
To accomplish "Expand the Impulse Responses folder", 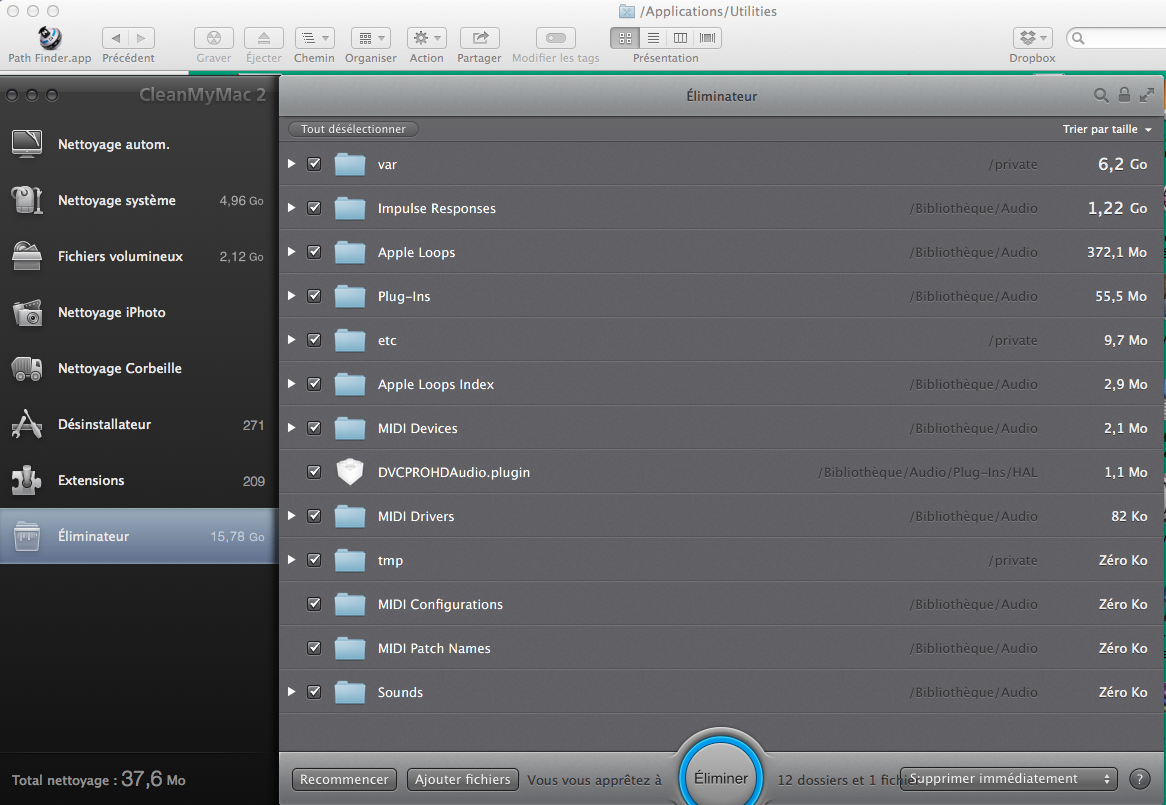I will click(x=291, y=208).
